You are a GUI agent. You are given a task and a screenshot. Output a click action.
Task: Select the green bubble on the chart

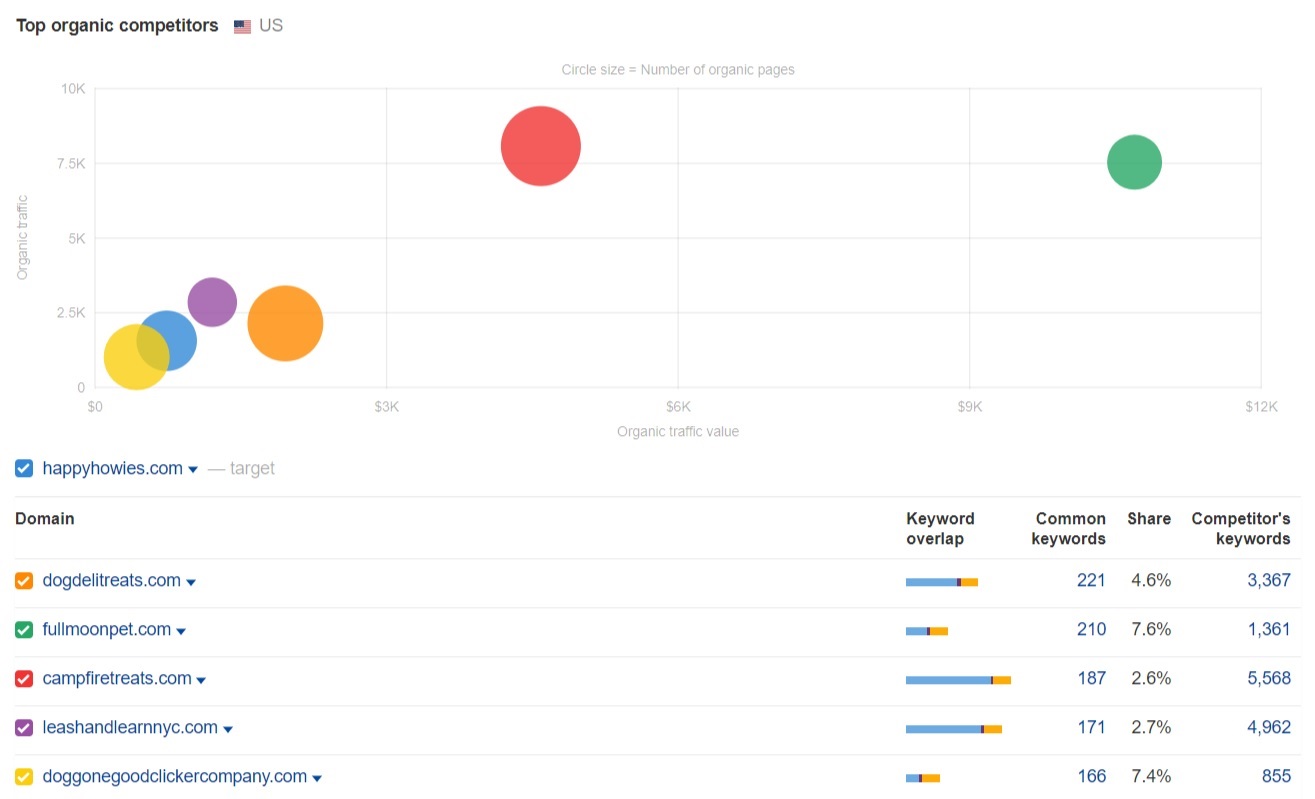(x=1134, y=162)
